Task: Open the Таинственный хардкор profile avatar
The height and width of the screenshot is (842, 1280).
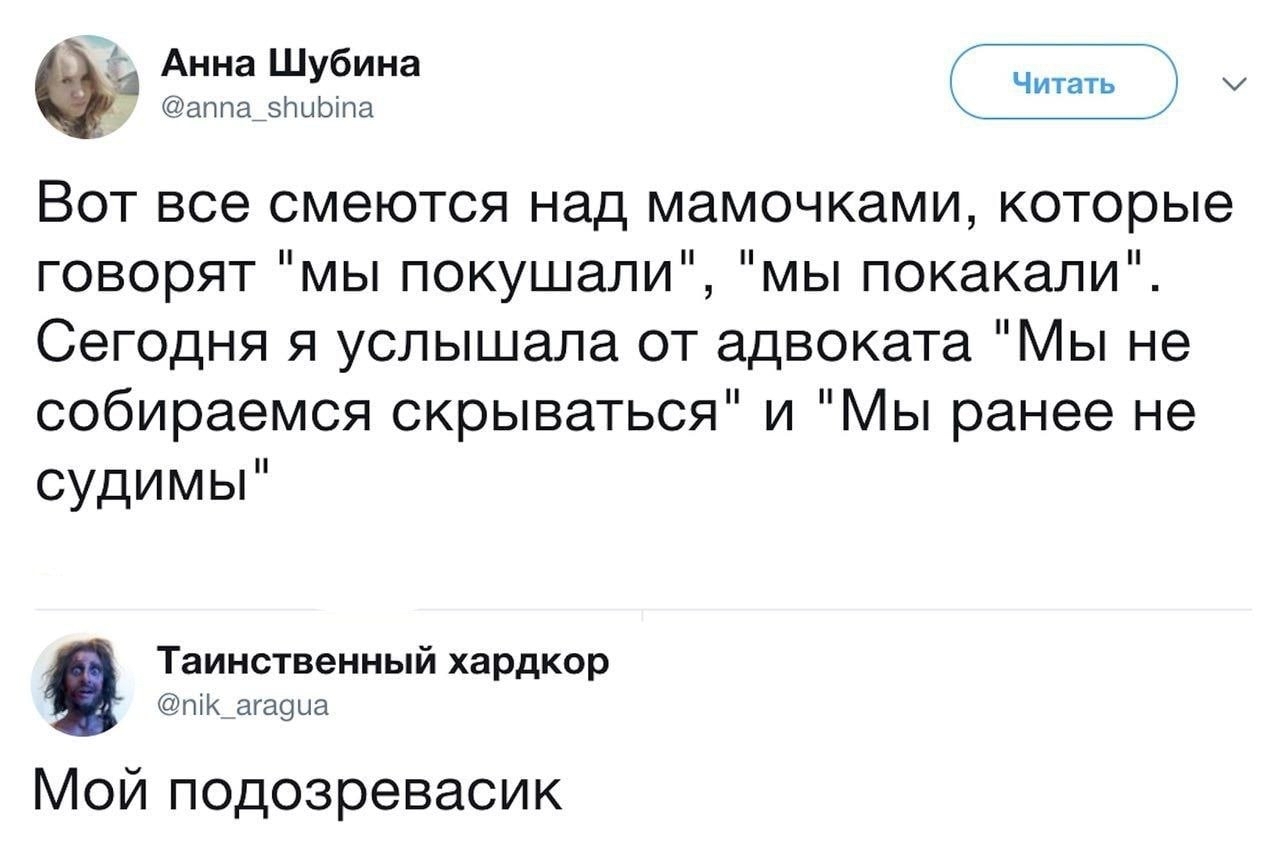Action: [82, 685]
